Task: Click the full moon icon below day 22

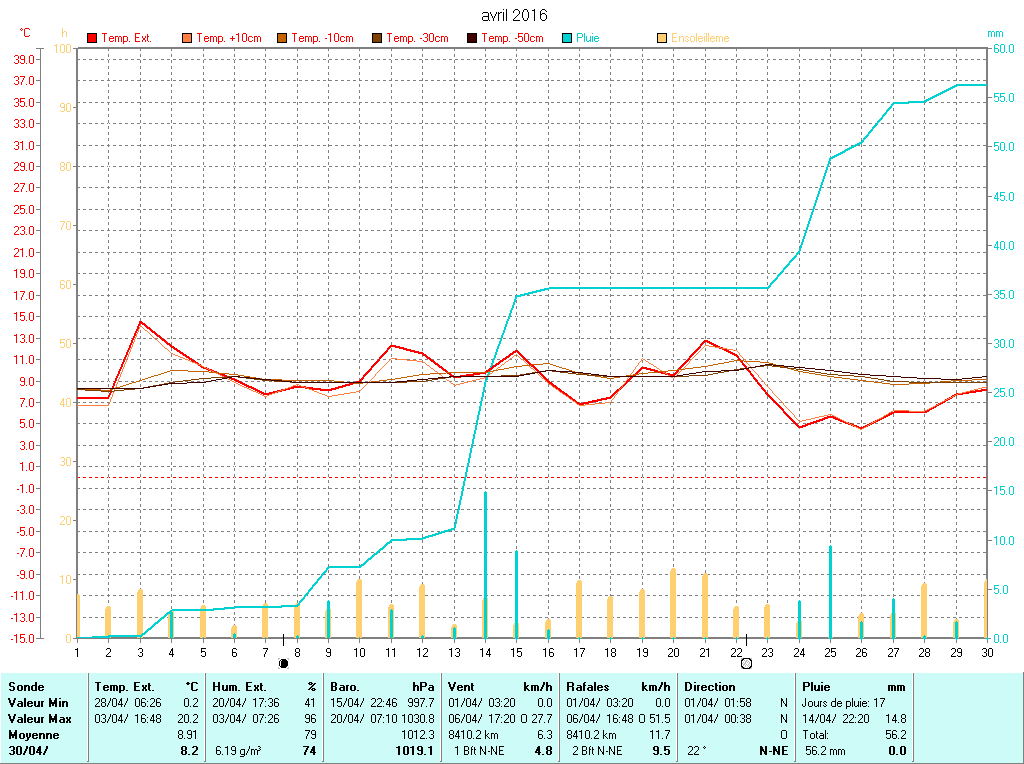Action: click(x=745, y=662)
